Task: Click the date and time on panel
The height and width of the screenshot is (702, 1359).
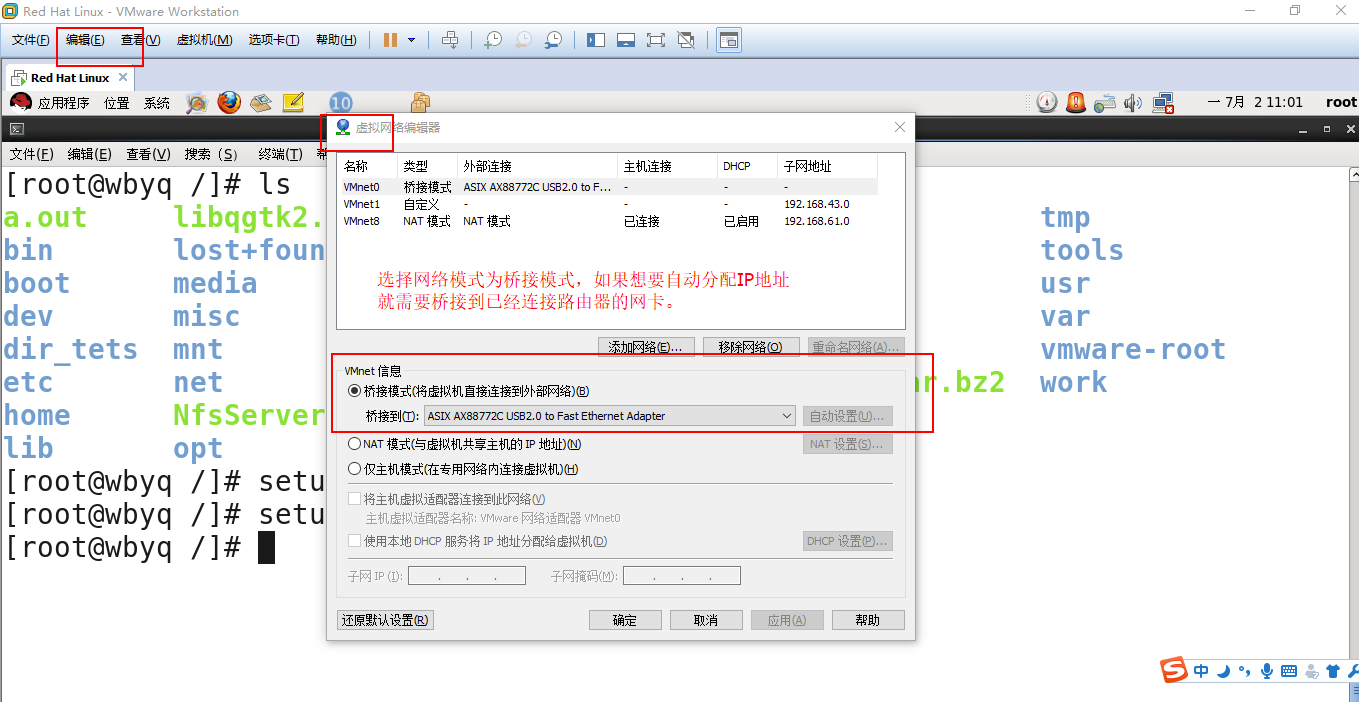Action: (1255, 102)
